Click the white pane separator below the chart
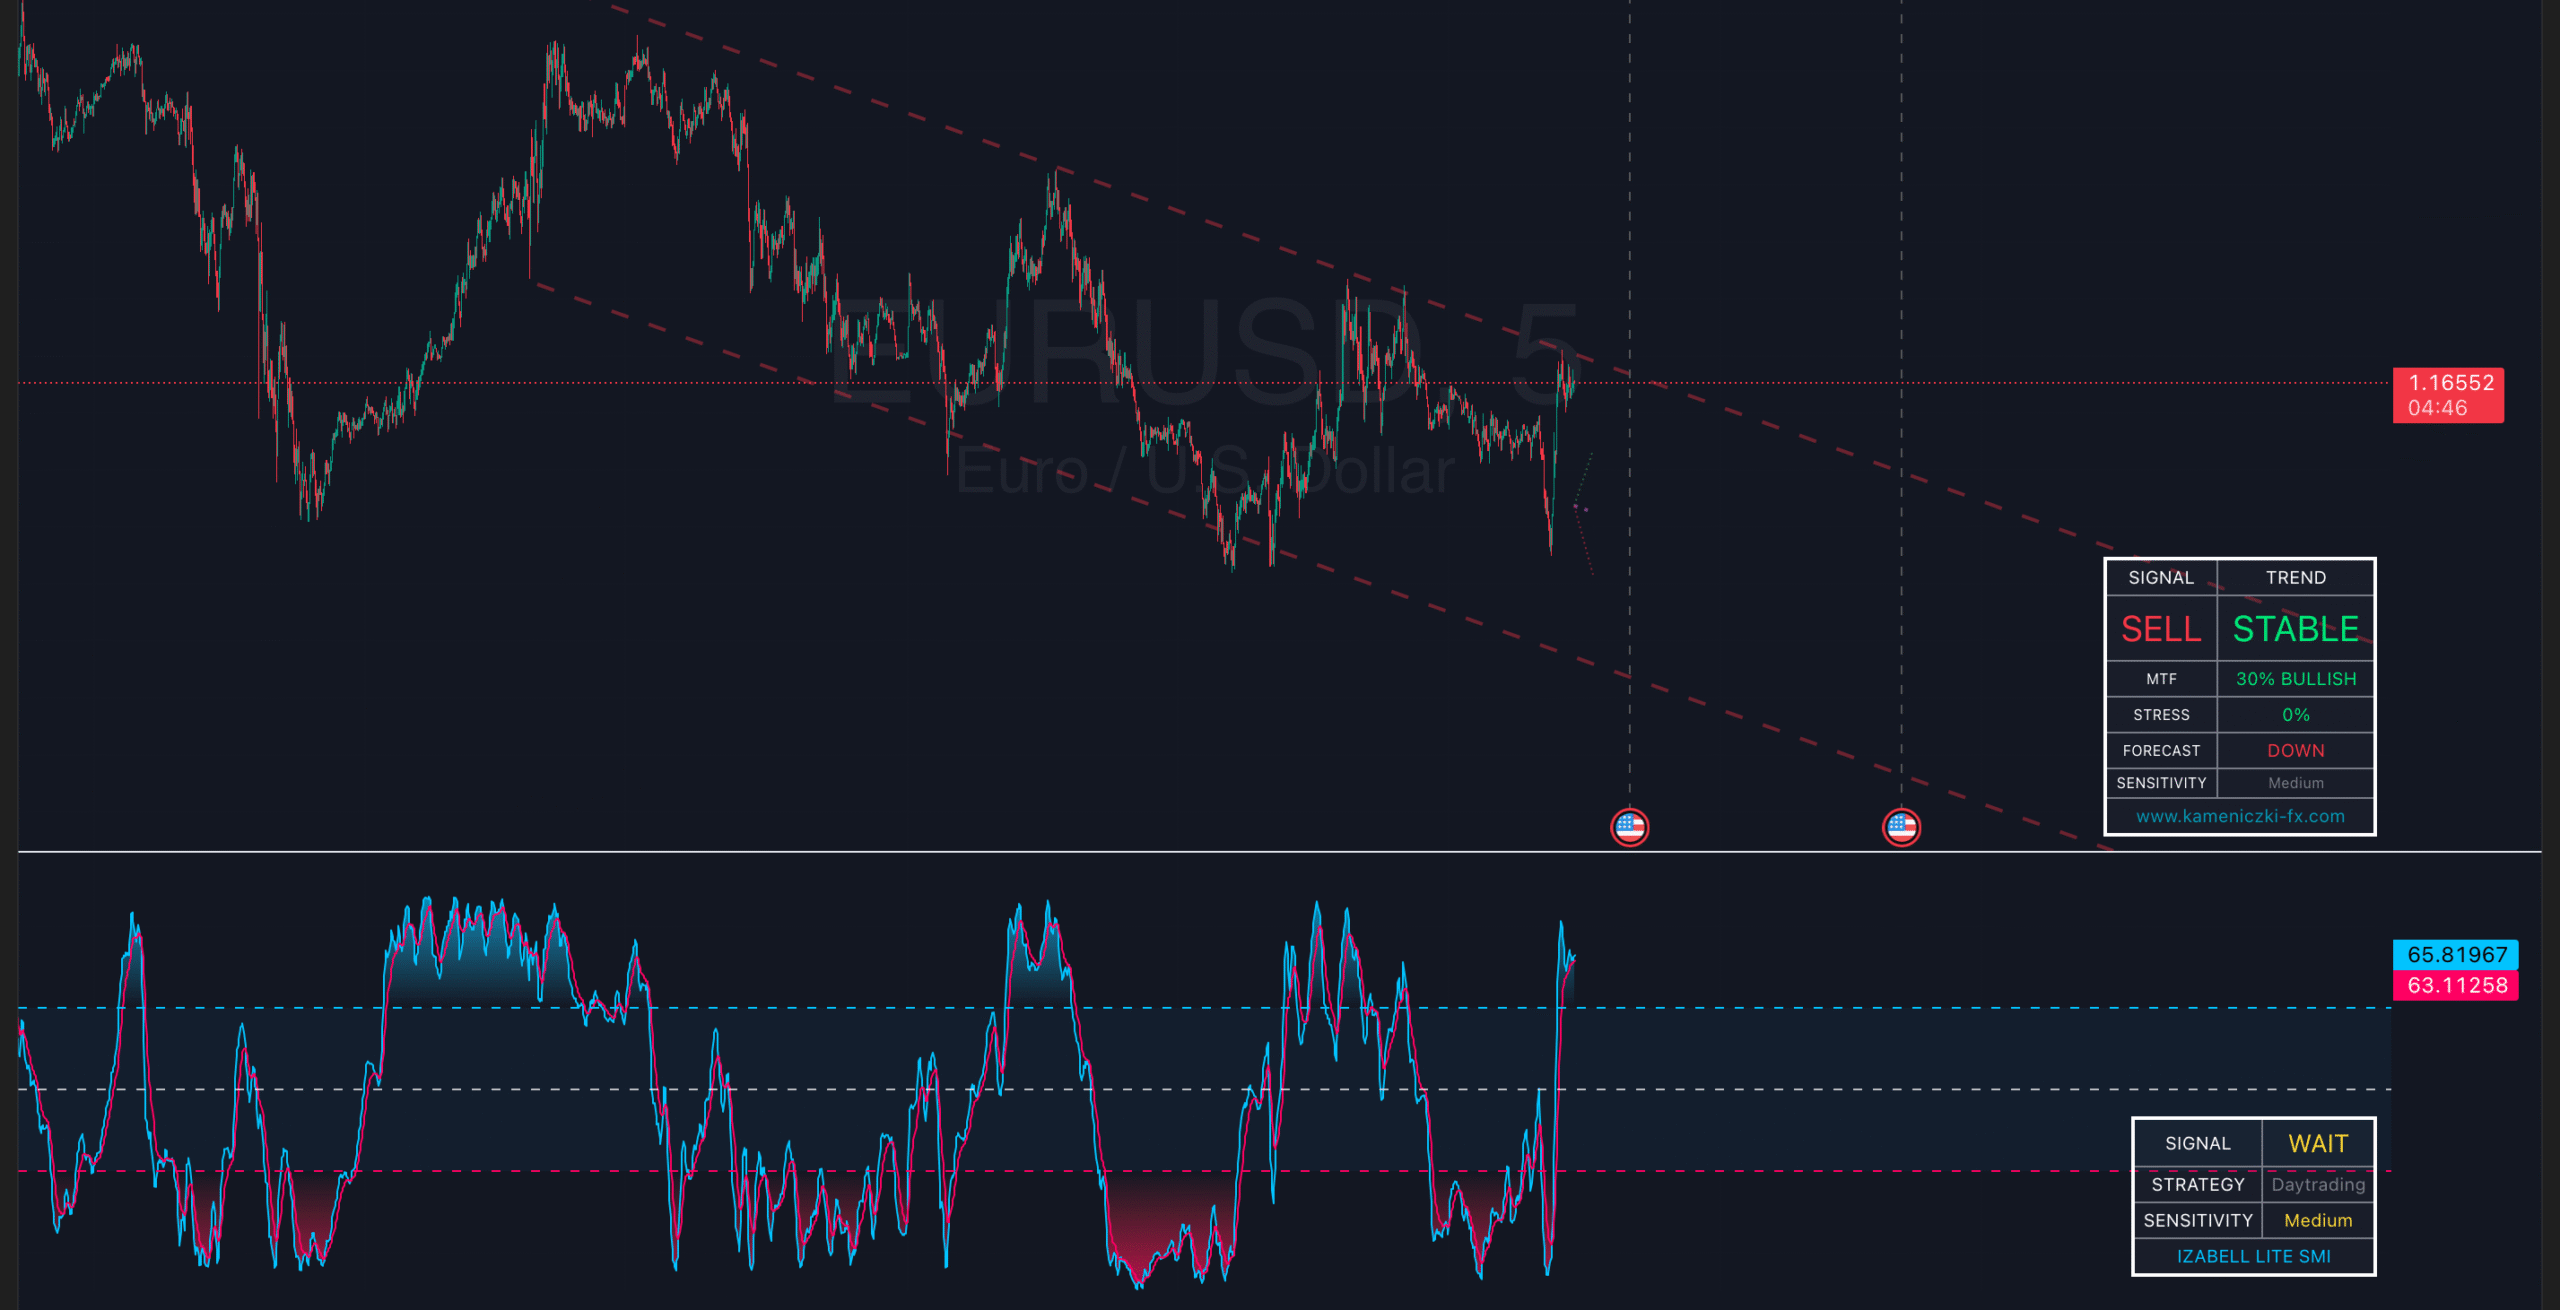 click(1000, 852)
